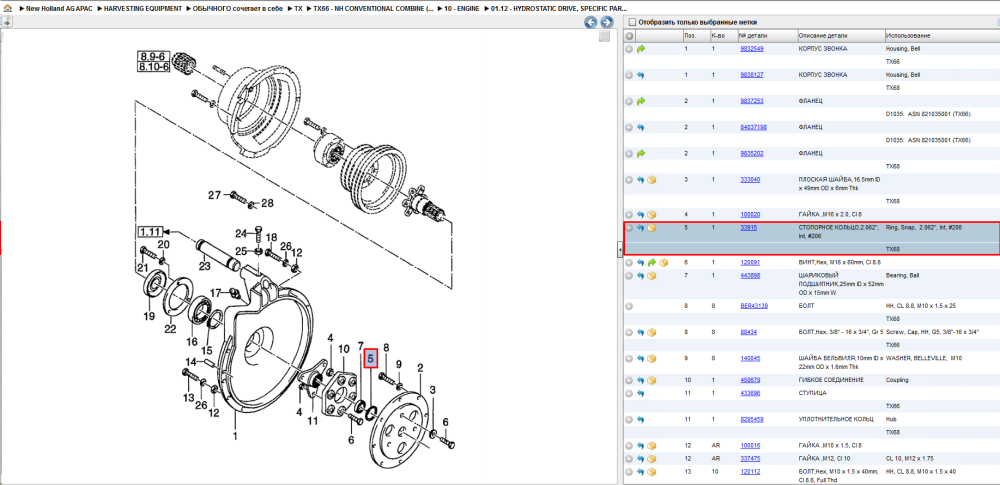Open part number link 8295459
Image resolution: width=1000 pixels, height=485 pixels.
751,419
